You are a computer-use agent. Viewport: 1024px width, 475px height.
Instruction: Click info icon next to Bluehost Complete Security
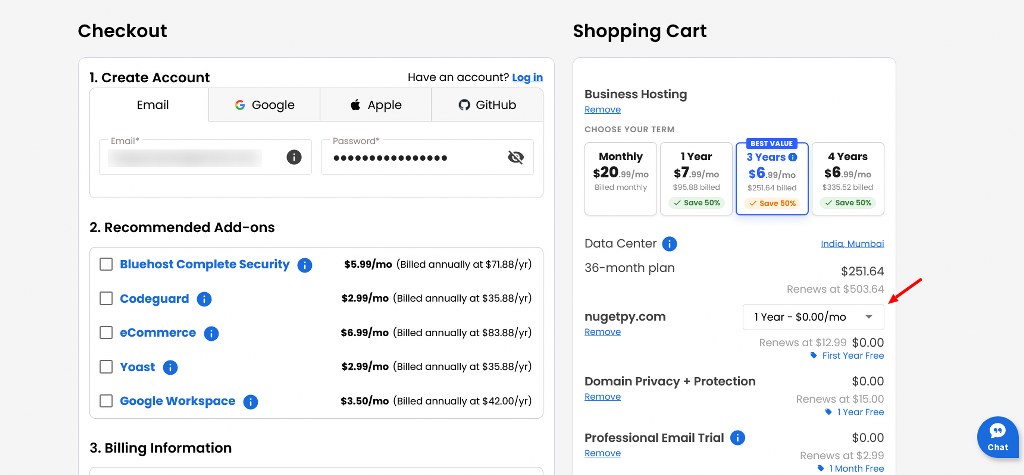[x=304, y=265]
